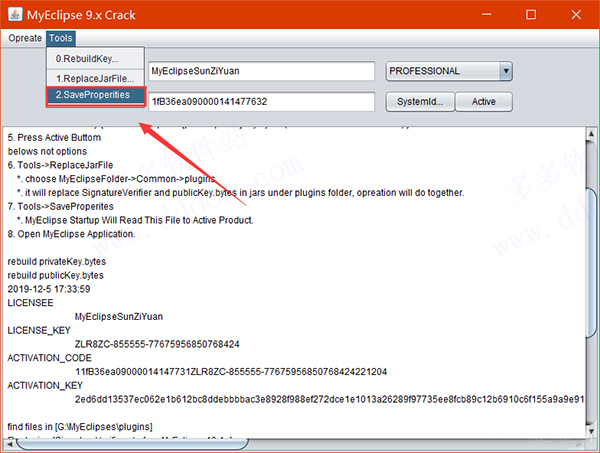Focus the system ID field 1fB36ea090000141477632

coord(261,102)
